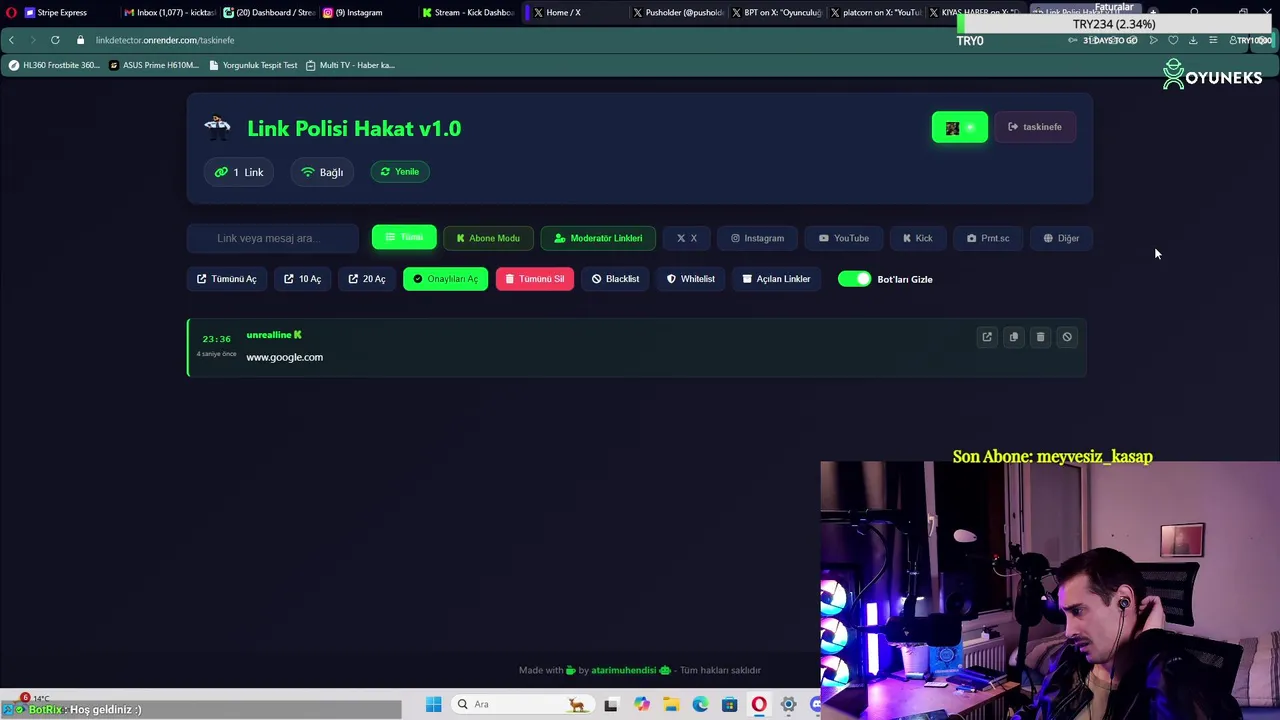
Task: Select the Diğer filter
Action: (x=1061, y=238)
